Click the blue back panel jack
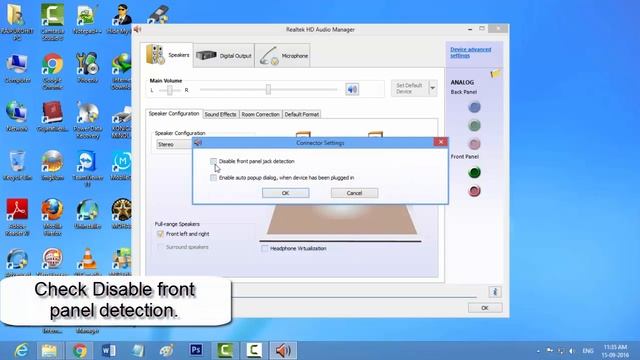The width and height of the screenshot is (640, 360). [474, 107]
